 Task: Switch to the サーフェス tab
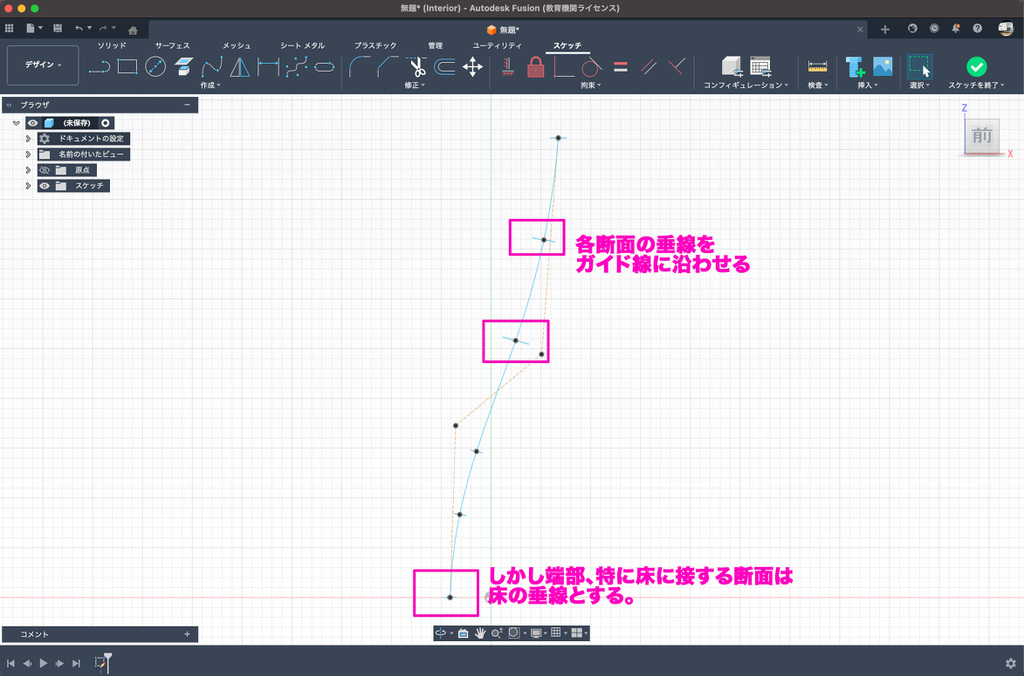pyautogui.click(x=172, y=46)
